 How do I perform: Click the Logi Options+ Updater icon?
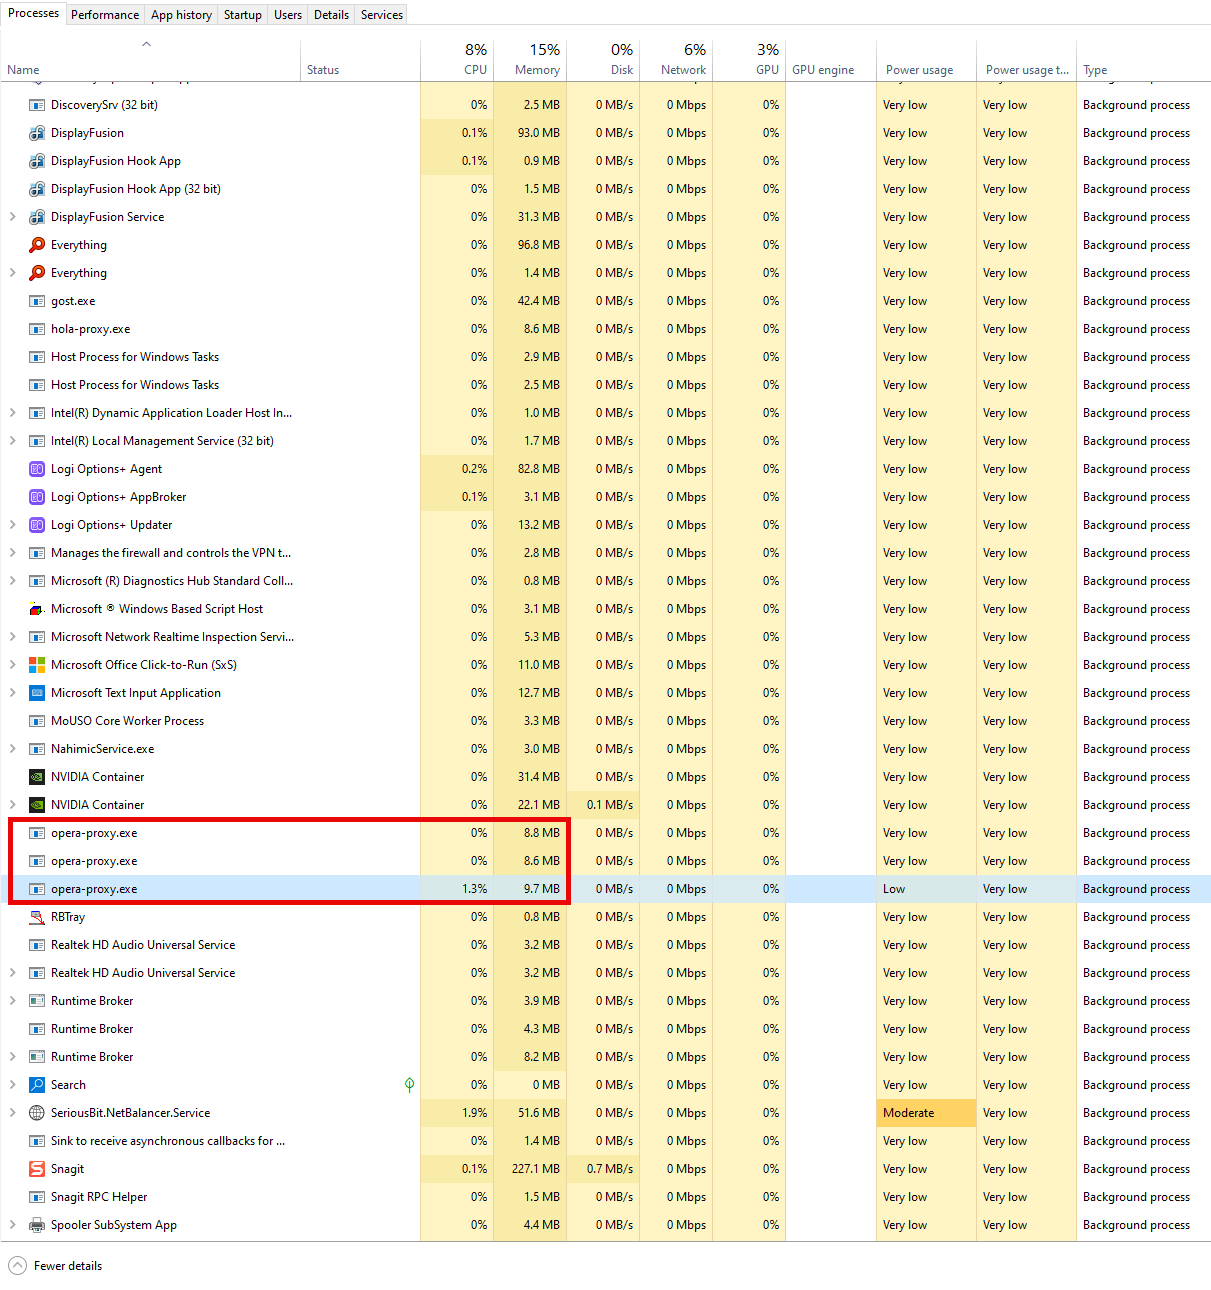click(x=37, y=525)
